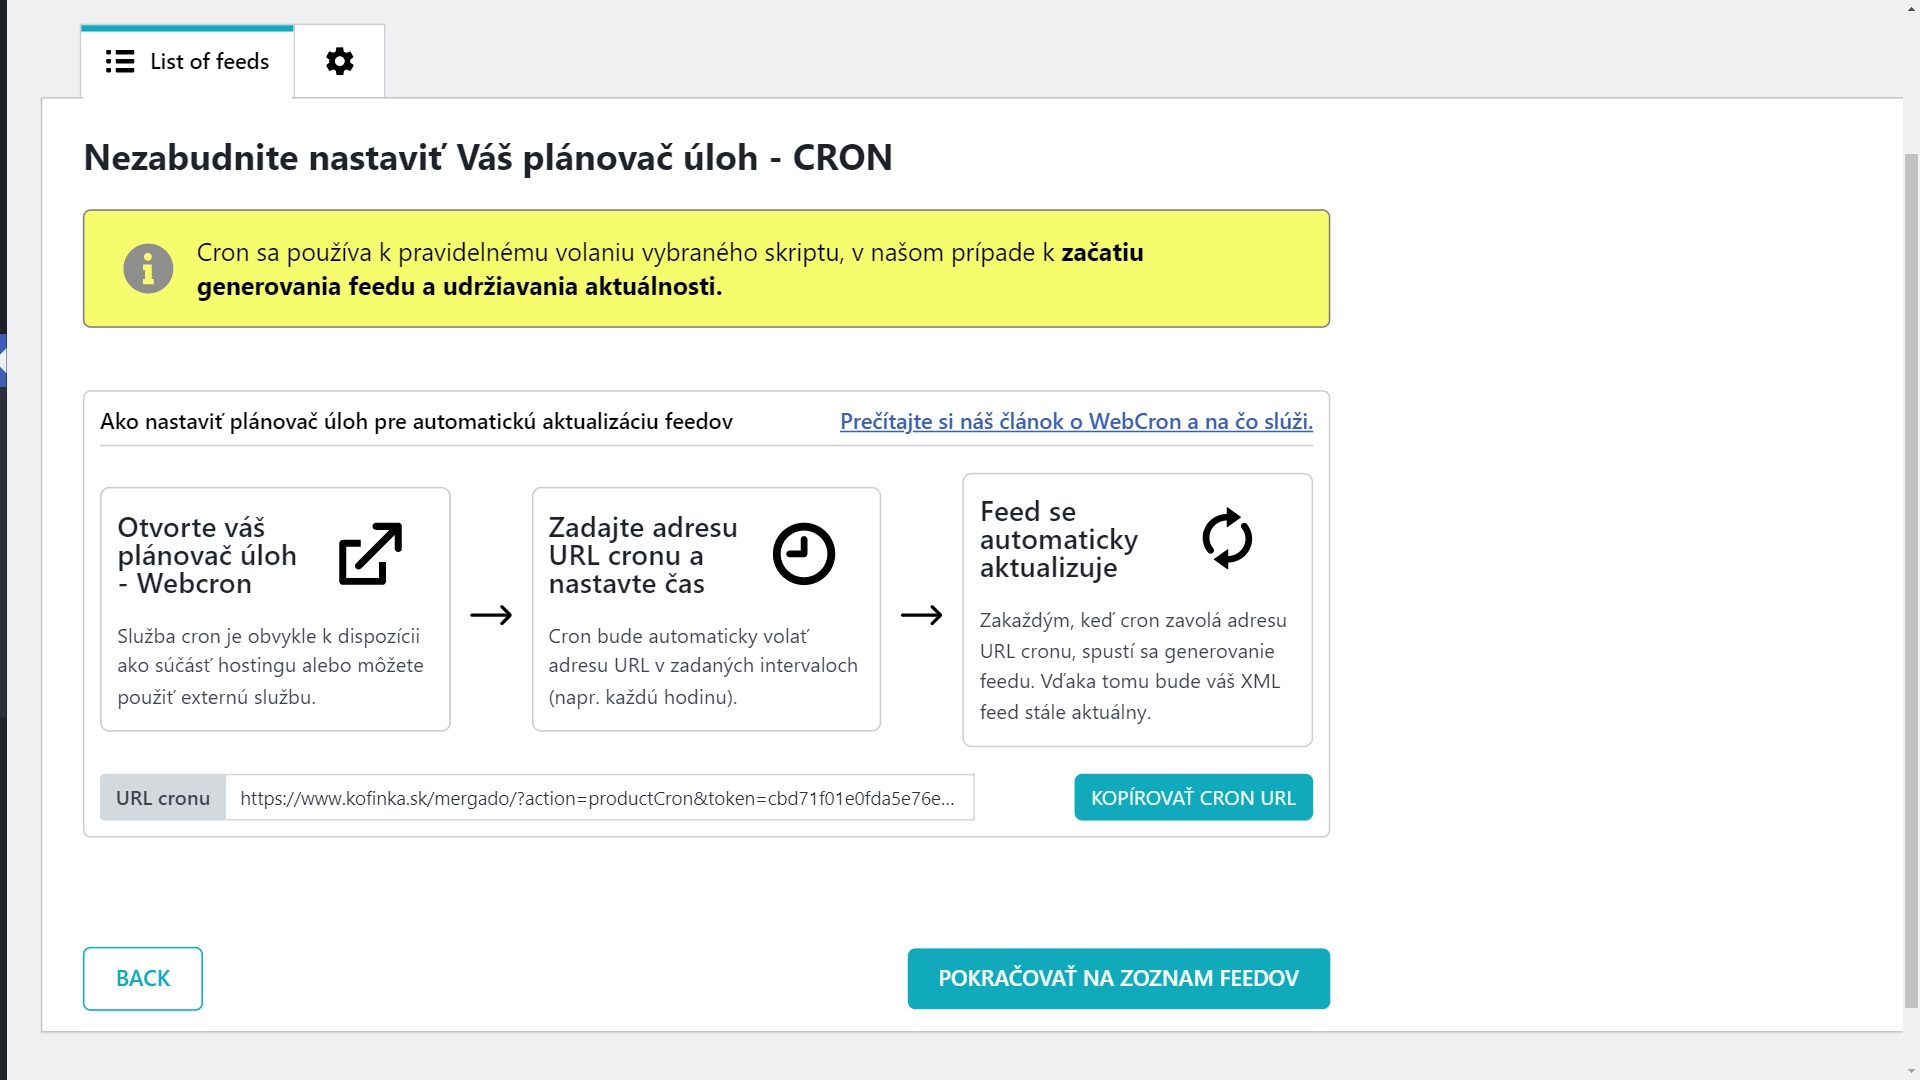Click KOPÍROVAŤ CRON URL button
Image resolution: width=1920 pixels, height=1080 pixels.
click(x=1193, y=796)
